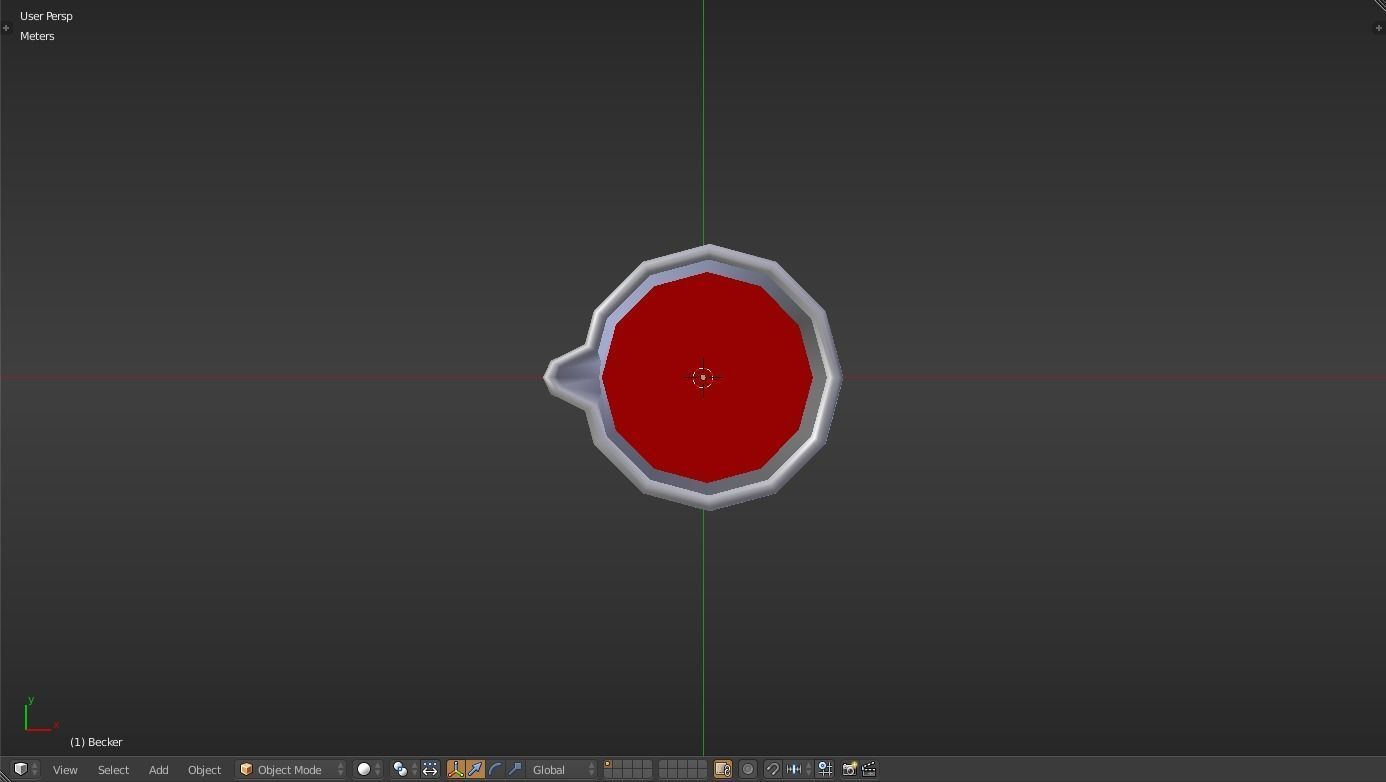Screen dimensions: 1386x782
Task: Open the Object Mode dropdown
Action: click(291, 769)
